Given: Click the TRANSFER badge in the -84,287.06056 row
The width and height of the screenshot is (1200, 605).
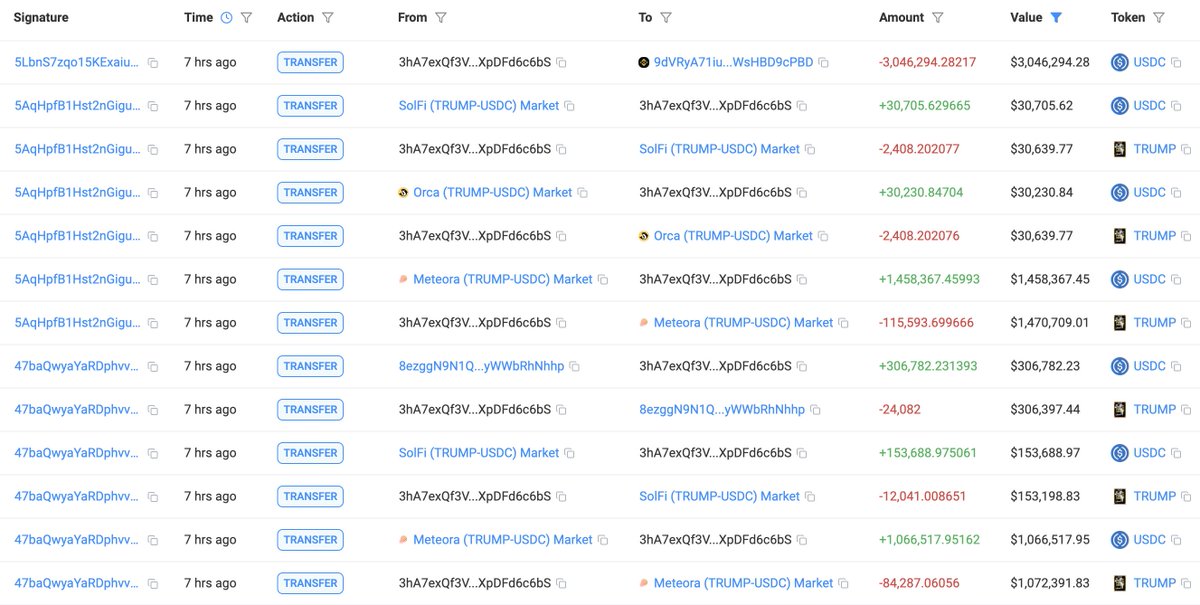Looking at the screenshot, I should (310, 583).
